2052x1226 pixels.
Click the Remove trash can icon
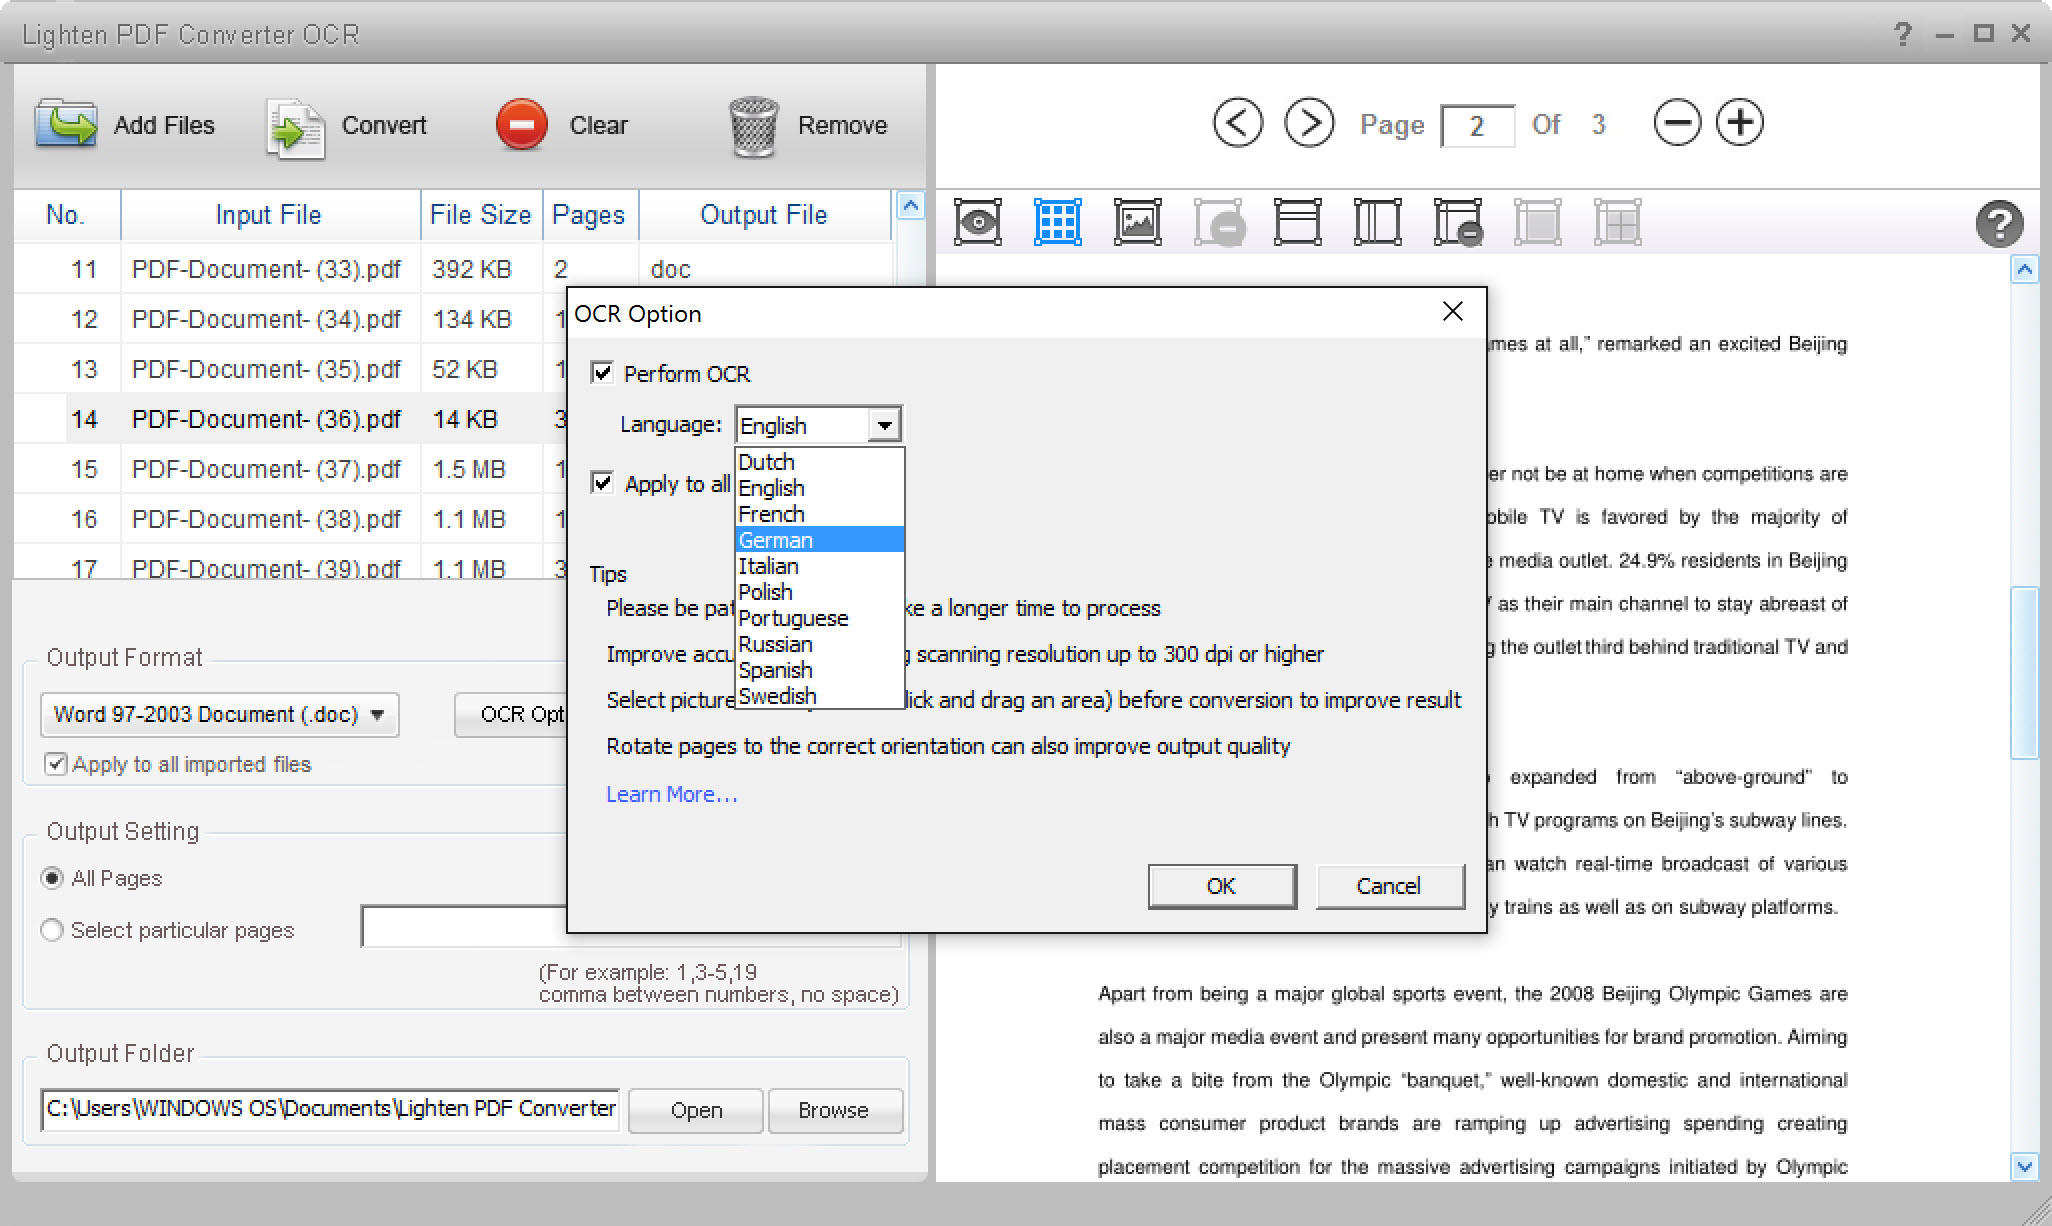point(753,127)
